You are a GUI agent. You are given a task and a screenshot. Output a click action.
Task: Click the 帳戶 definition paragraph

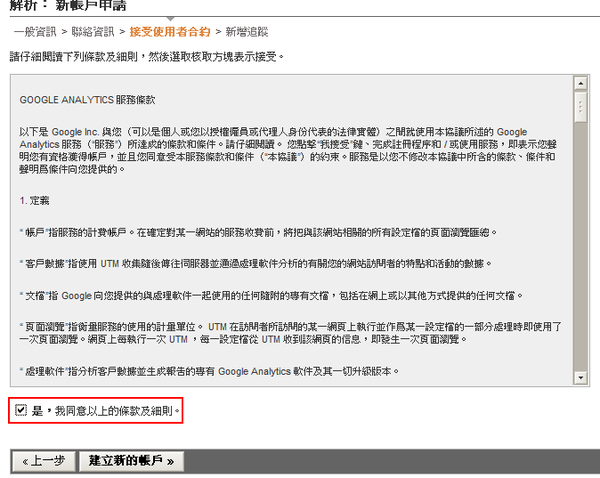258,232
